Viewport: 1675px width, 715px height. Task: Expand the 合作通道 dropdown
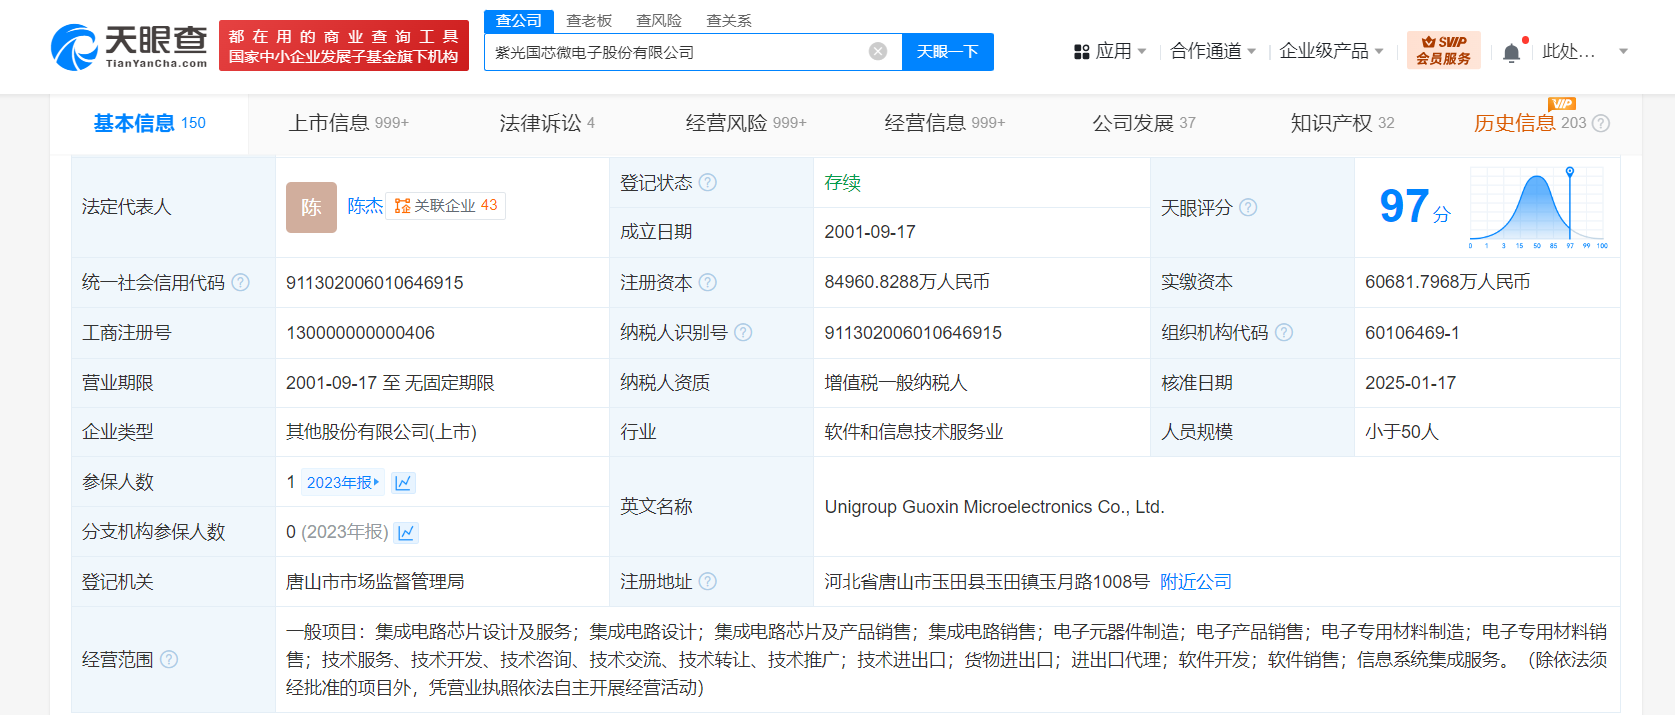pyautogui.click(x=1212, y=51)
